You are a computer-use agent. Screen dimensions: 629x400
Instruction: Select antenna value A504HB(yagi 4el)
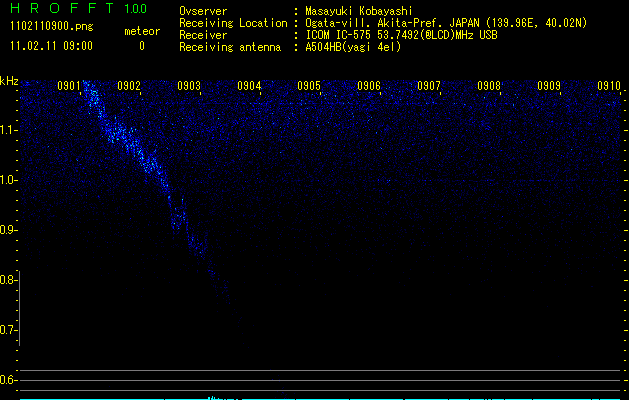click(353, 47)
